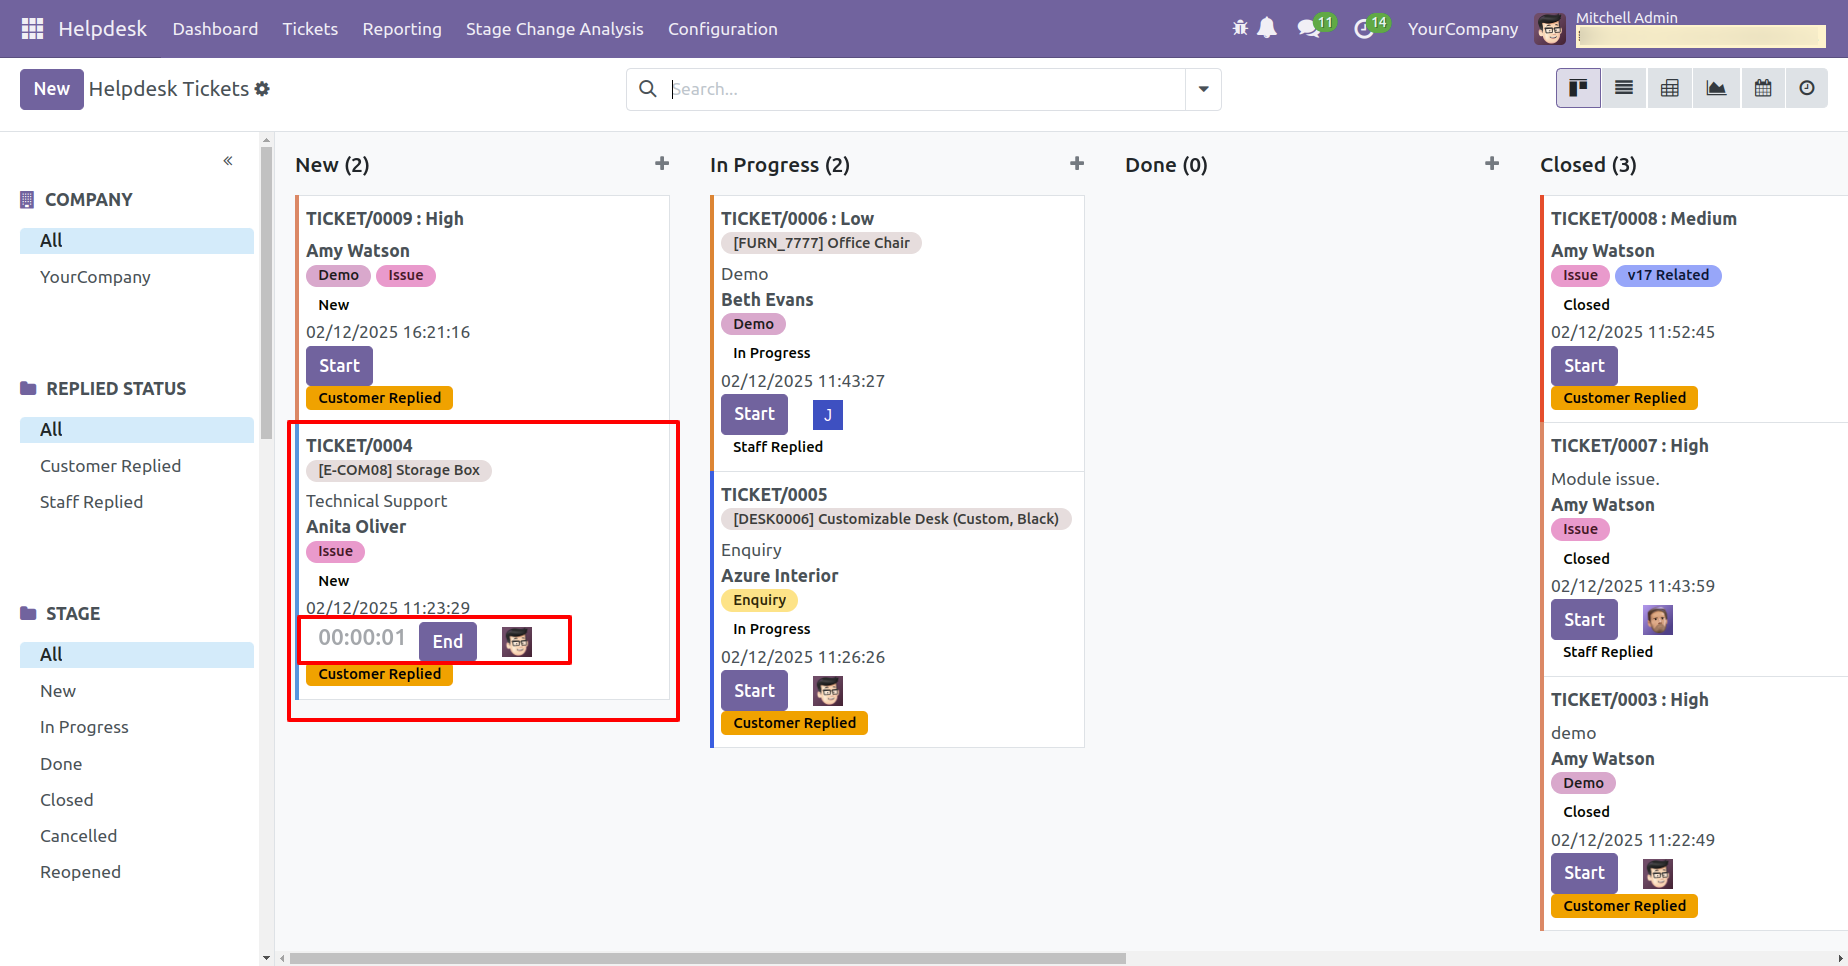Image resolution: width=1848 pixels, height=966 pixels.
Task: Start timer on TICKET/0008
Action: 1584,366
